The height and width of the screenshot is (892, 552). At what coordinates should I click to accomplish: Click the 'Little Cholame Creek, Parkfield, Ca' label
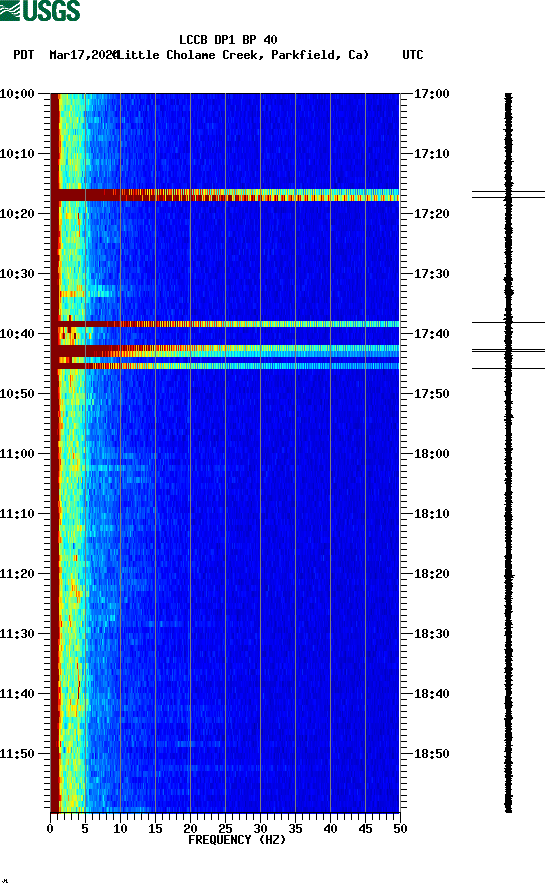pyautogui.click(x=242, y=55)
